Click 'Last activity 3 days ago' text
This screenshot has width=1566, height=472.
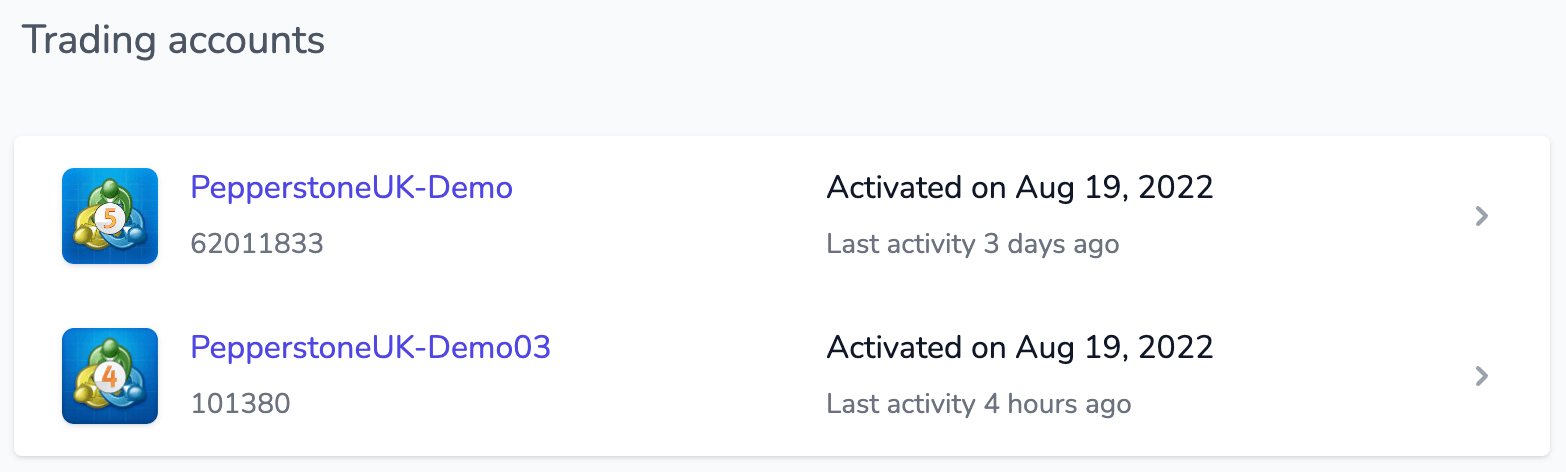[x=973, y=244]
